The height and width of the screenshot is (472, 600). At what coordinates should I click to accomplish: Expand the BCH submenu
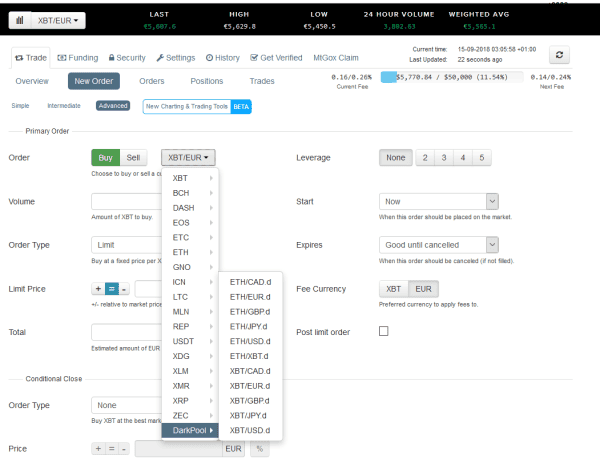(x=190, y=193)
